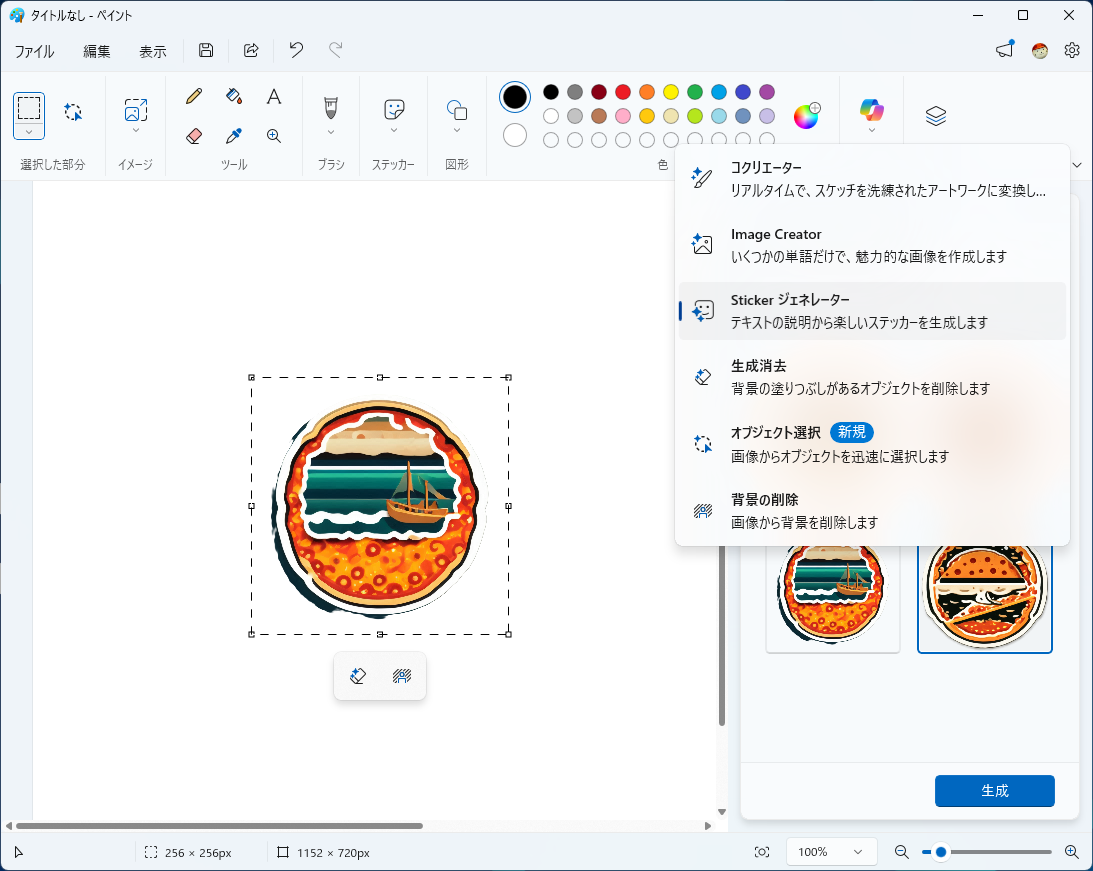Select the Magnifier tool
Screen dimensions: 1093x871
[274, 136]
